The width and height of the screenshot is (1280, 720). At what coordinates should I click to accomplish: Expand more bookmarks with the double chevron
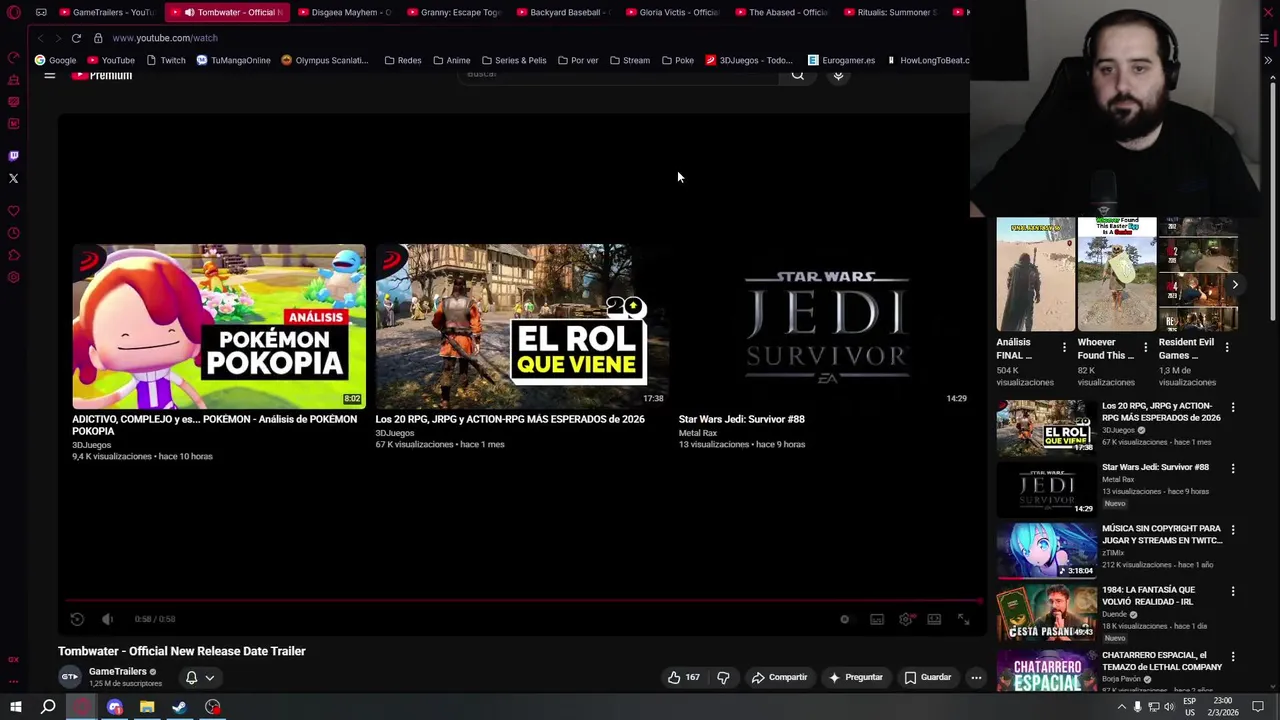(x=1268, y=60)
